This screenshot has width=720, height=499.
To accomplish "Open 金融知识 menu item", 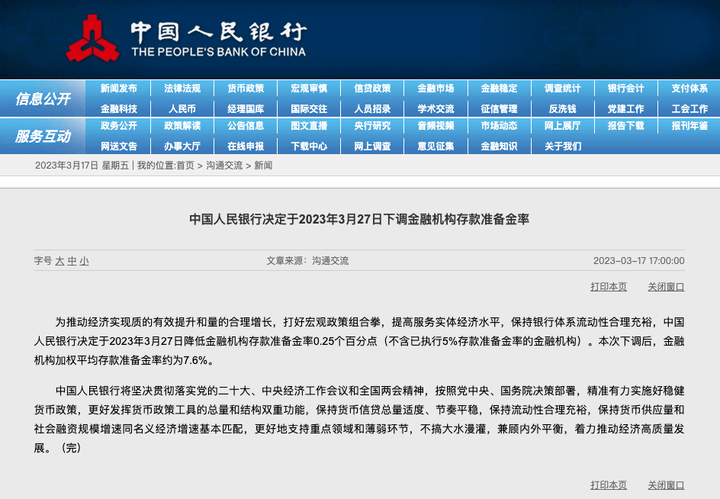I will 499,146.
